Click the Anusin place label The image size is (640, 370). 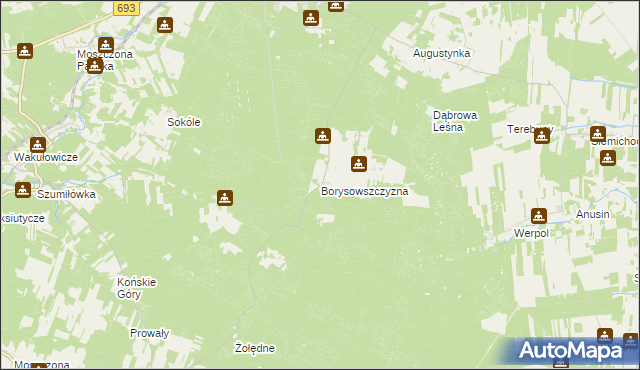point(593,214)
